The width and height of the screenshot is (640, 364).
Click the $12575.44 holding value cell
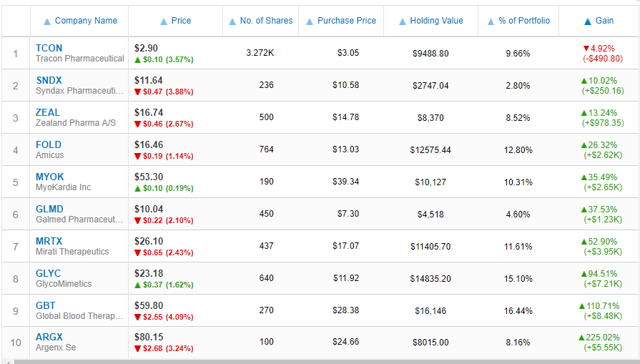tap(431, 150)
